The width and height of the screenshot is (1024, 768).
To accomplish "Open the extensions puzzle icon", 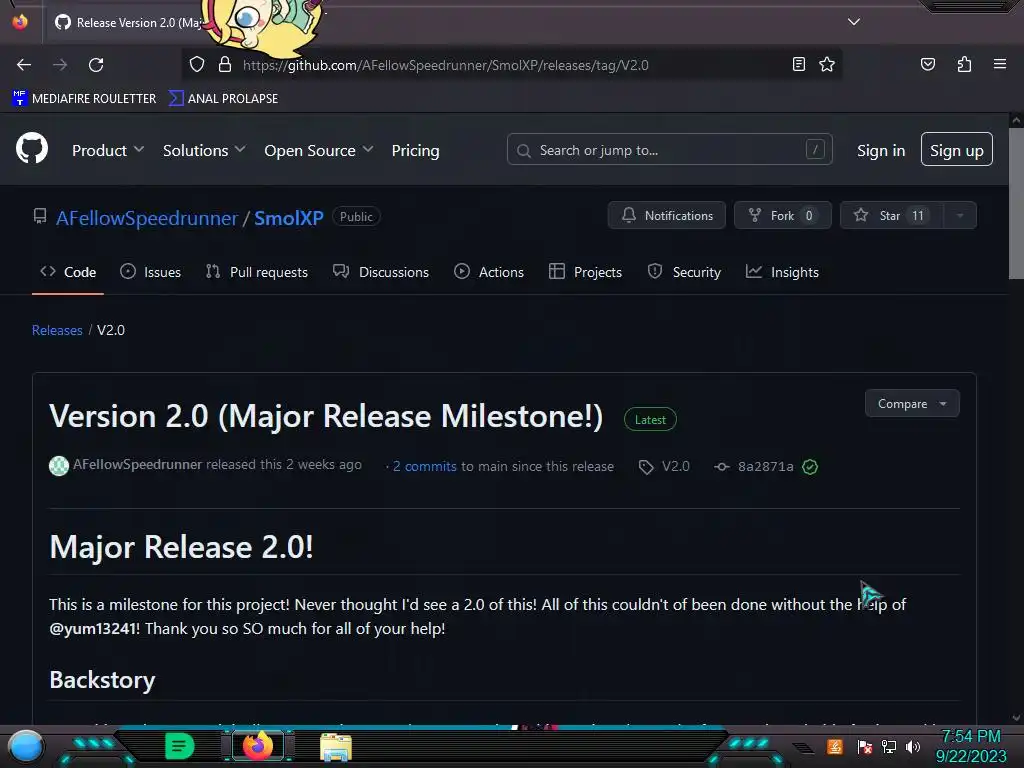I will click(x=964, y=65).
